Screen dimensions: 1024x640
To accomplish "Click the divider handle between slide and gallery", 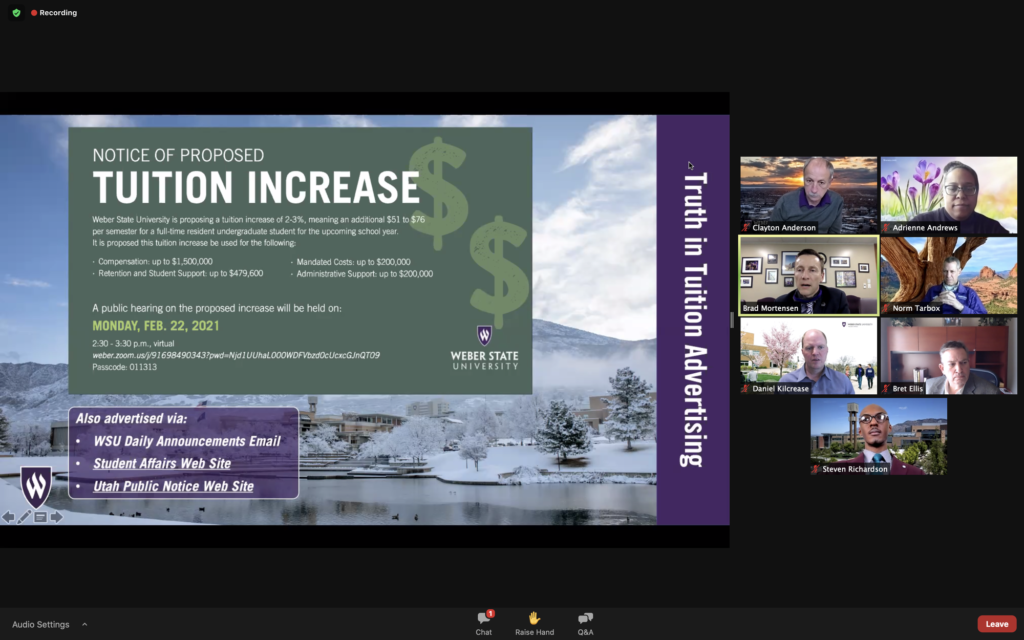I will click(732, 320).
